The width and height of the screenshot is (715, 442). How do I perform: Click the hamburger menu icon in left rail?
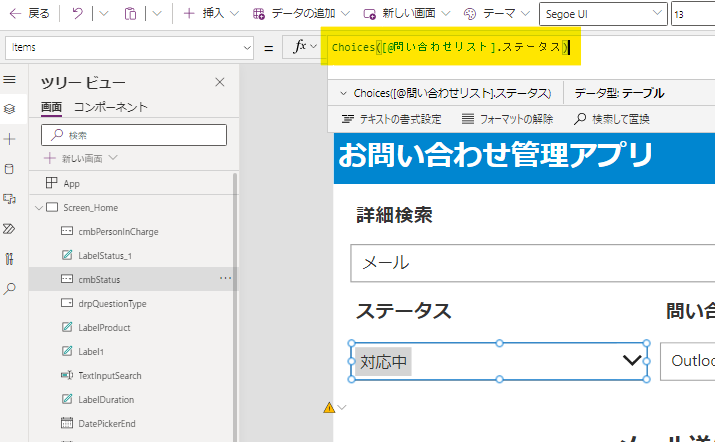10,80
